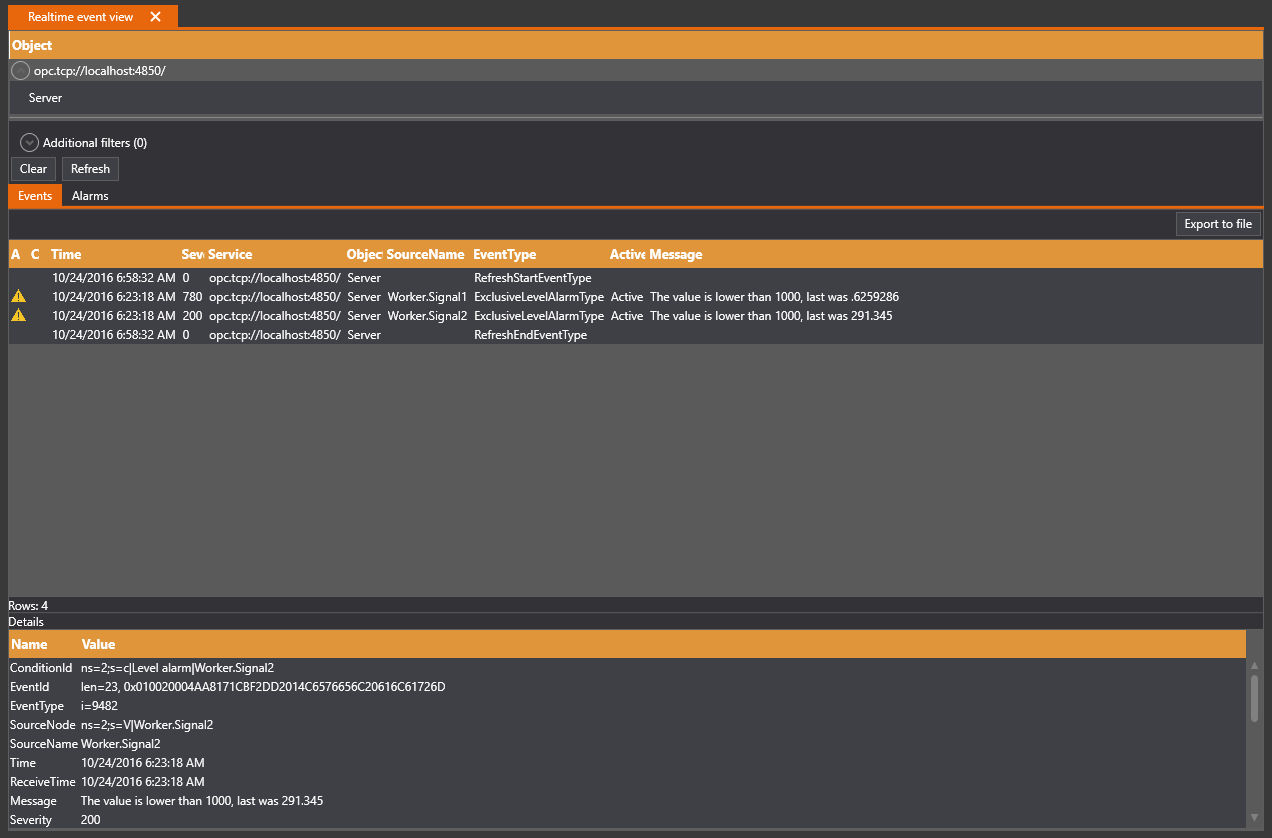
Task: Export events with Export to file
Action: [x=1217, y=224]
